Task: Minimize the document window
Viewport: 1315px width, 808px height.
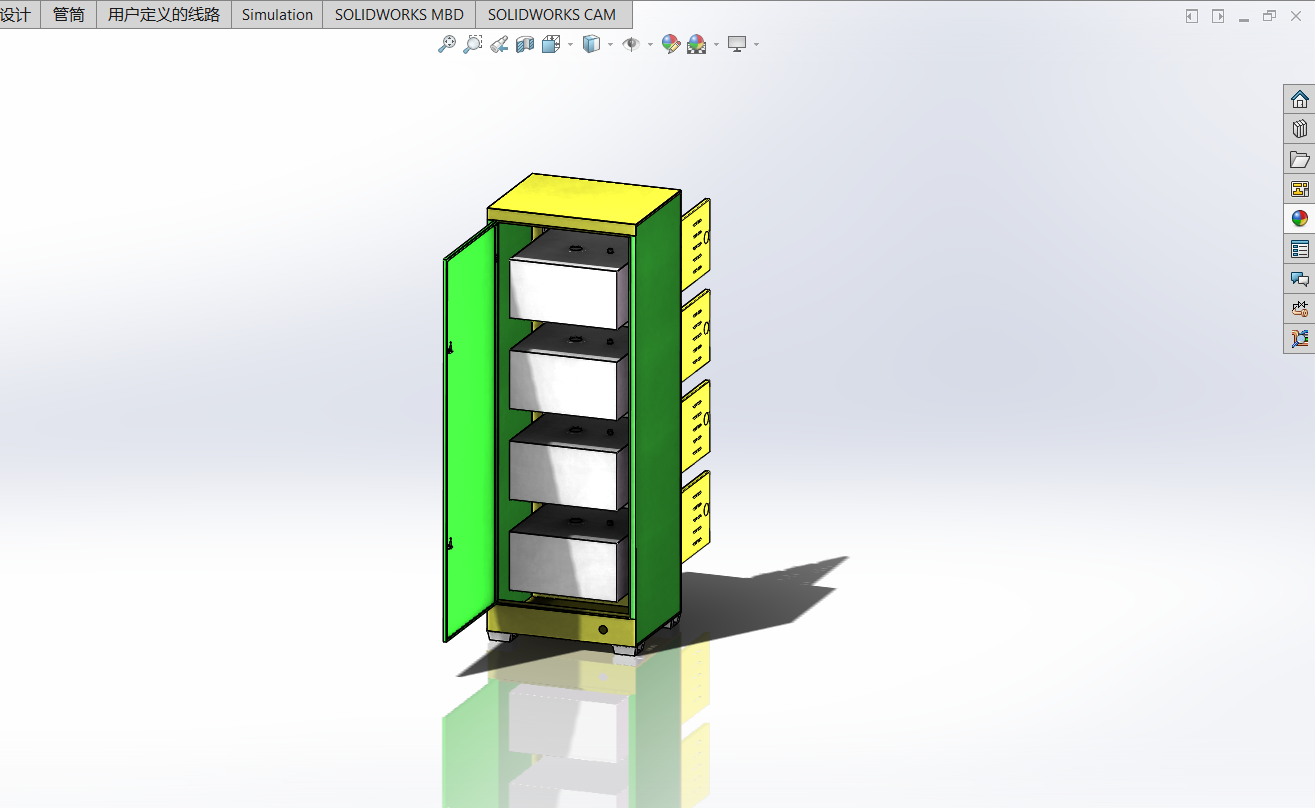Action: [x=1243, y=18]
